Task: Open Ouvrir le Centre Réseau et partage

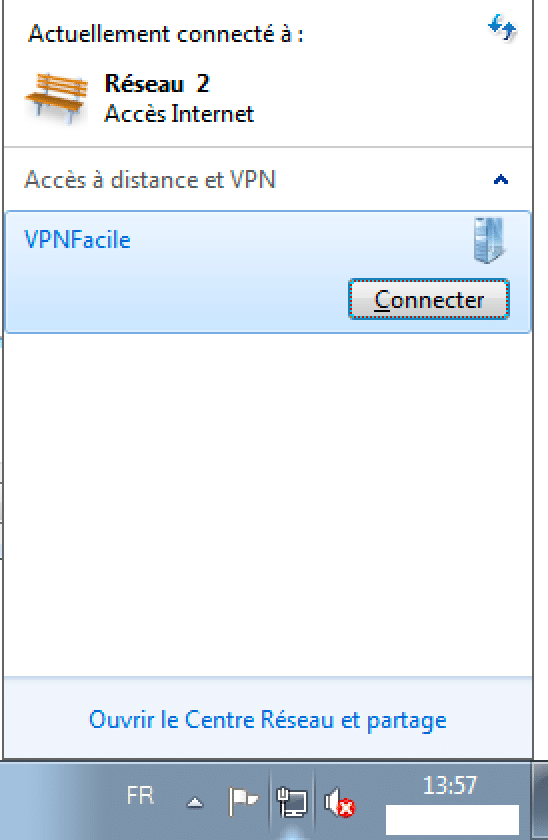Action: (267, 719)
